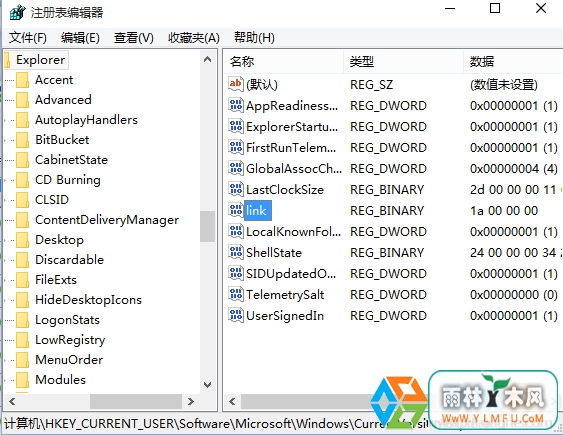Click the link binary value icon
Screen dimensions: 563x435
pyautogui.click(x=236, y=210)
